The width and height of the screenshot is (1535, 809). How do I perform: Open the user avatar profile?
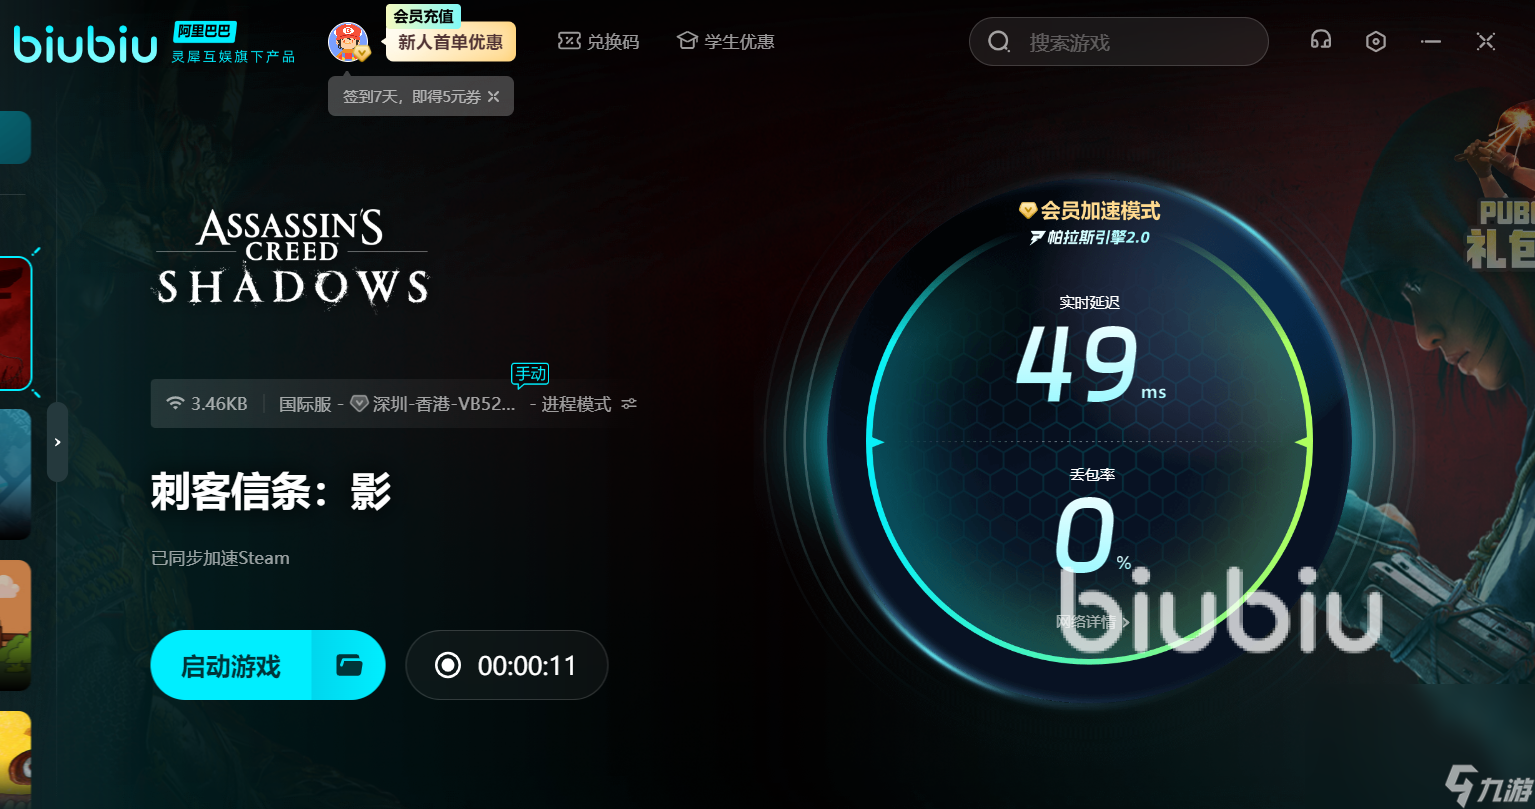[348, 42]
